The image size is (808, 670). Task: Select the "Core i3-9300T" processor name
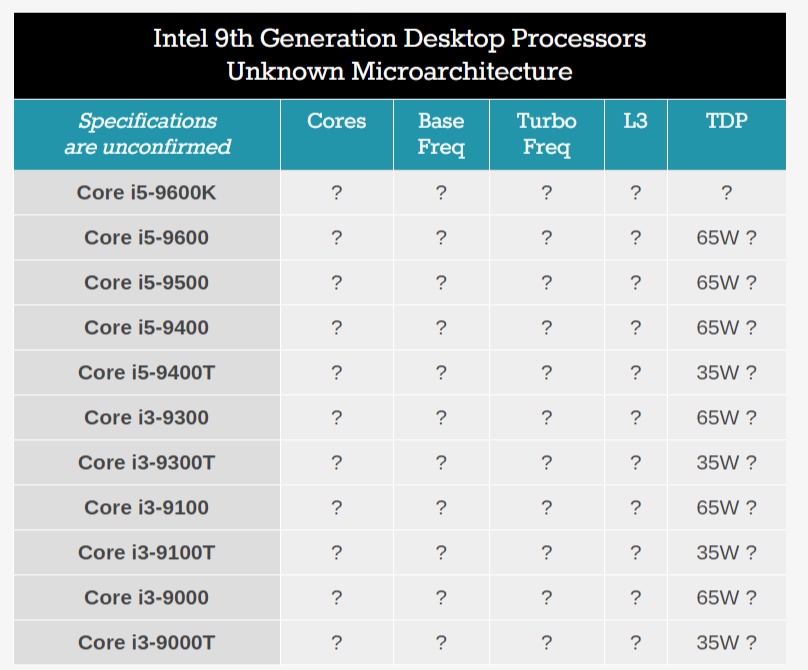[x=146, y=463]
